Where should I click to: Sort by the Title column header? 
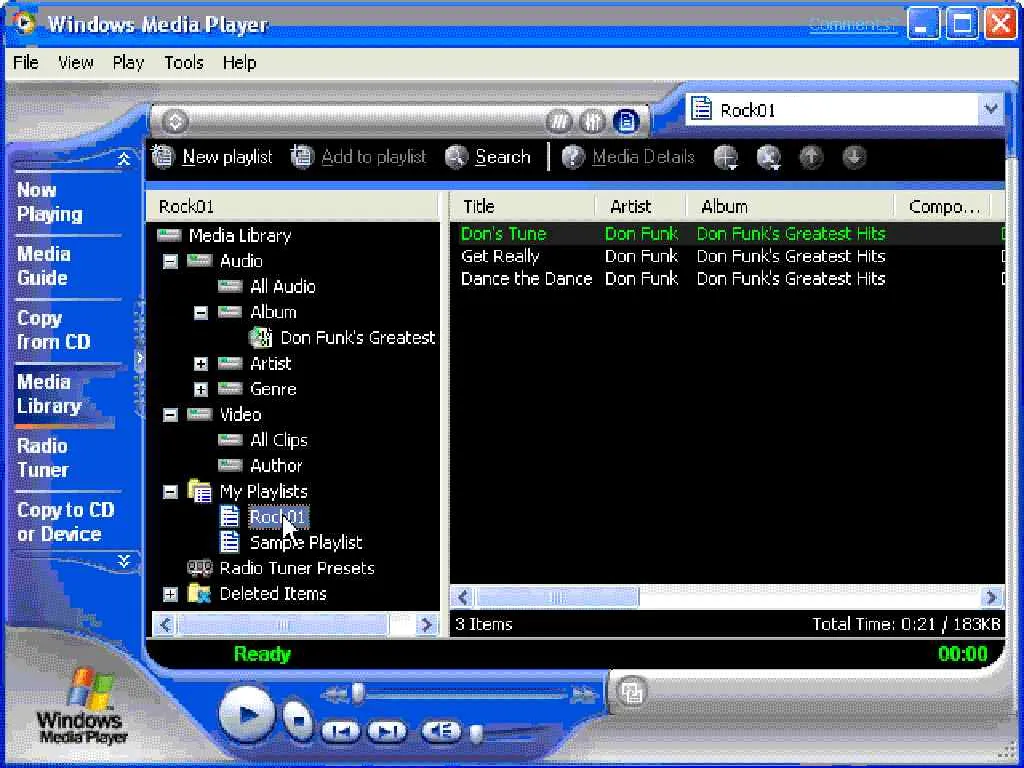[522, 206]
